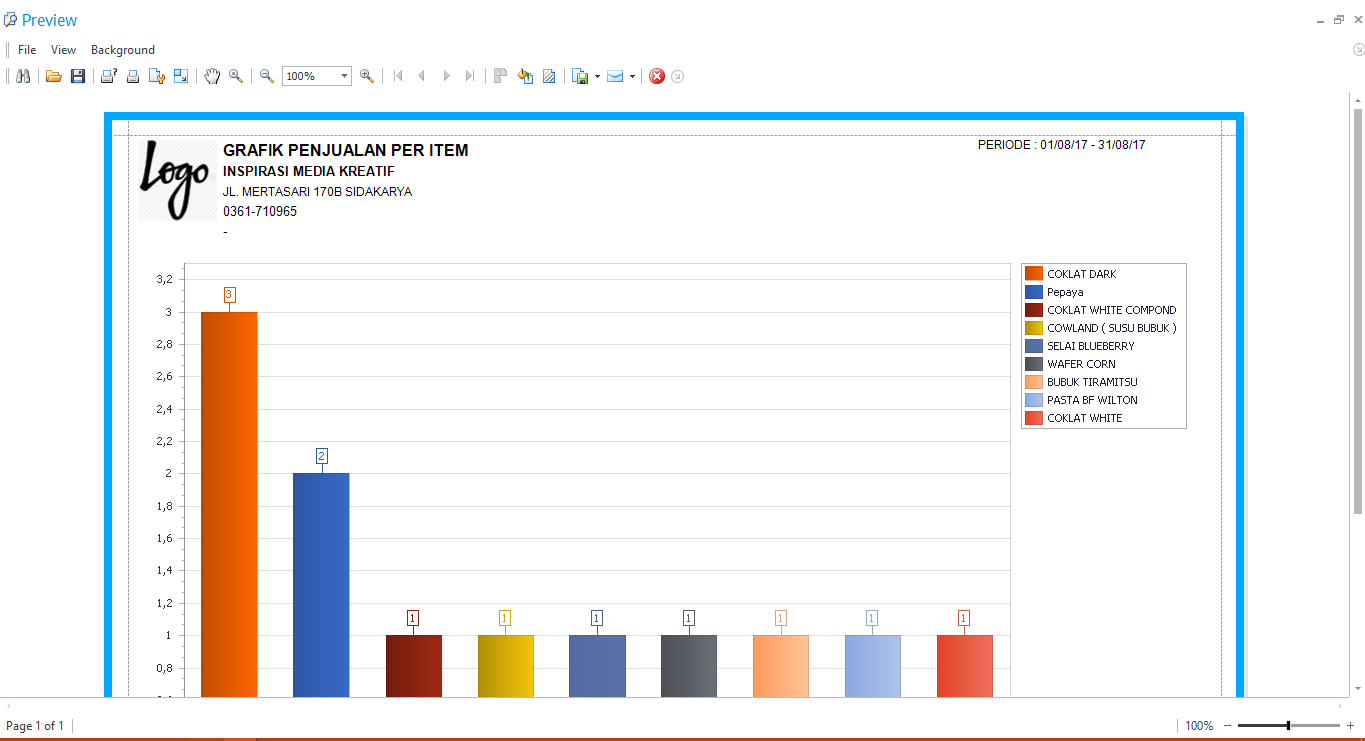Viewport: 1365px width, 741px height.
Task: Expand the 100% zoom level dropdown
Action: pos(344,76)
